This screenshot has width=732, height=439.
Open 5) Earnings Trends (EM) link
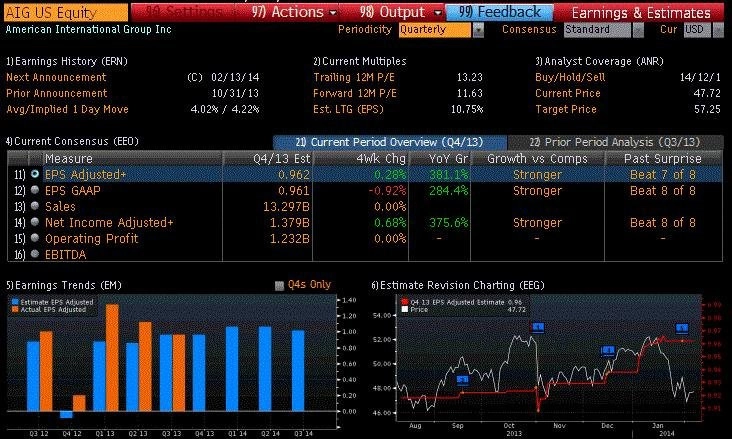tap(63, 285)
